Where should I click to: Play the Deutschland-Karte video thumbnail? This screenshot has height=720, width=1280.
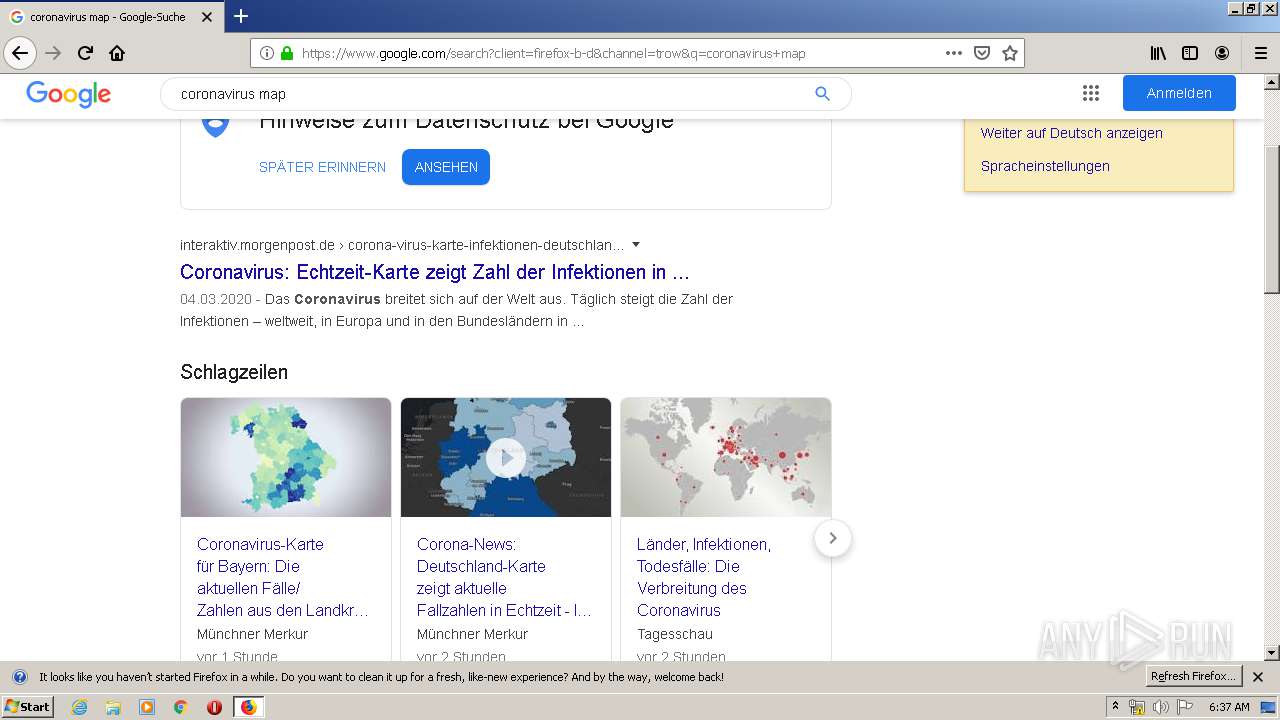point(506,457)
